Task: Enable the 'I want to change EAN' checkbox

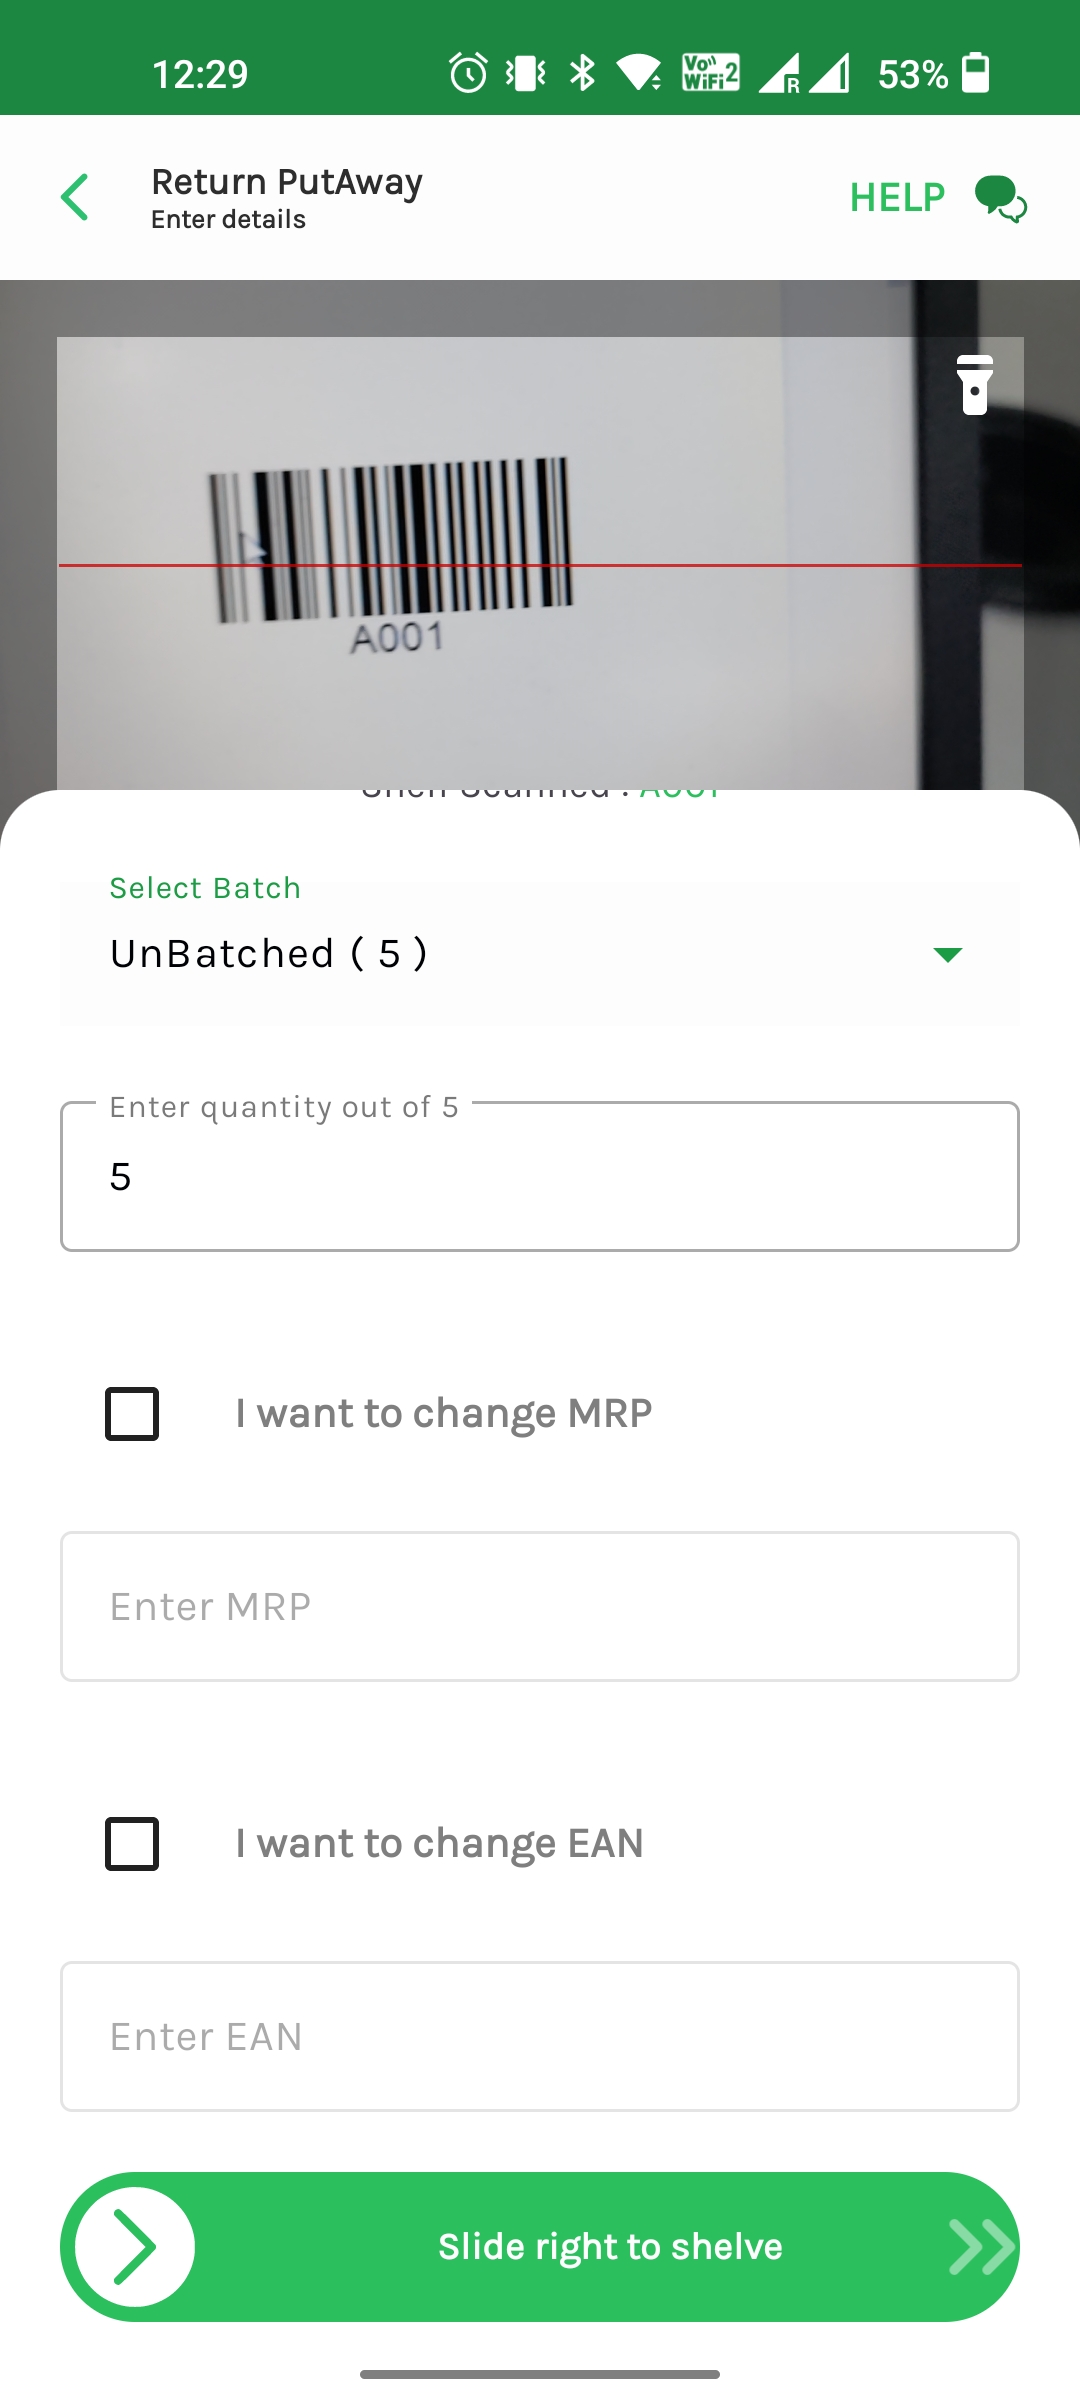Action: (x=132, y=1844)
